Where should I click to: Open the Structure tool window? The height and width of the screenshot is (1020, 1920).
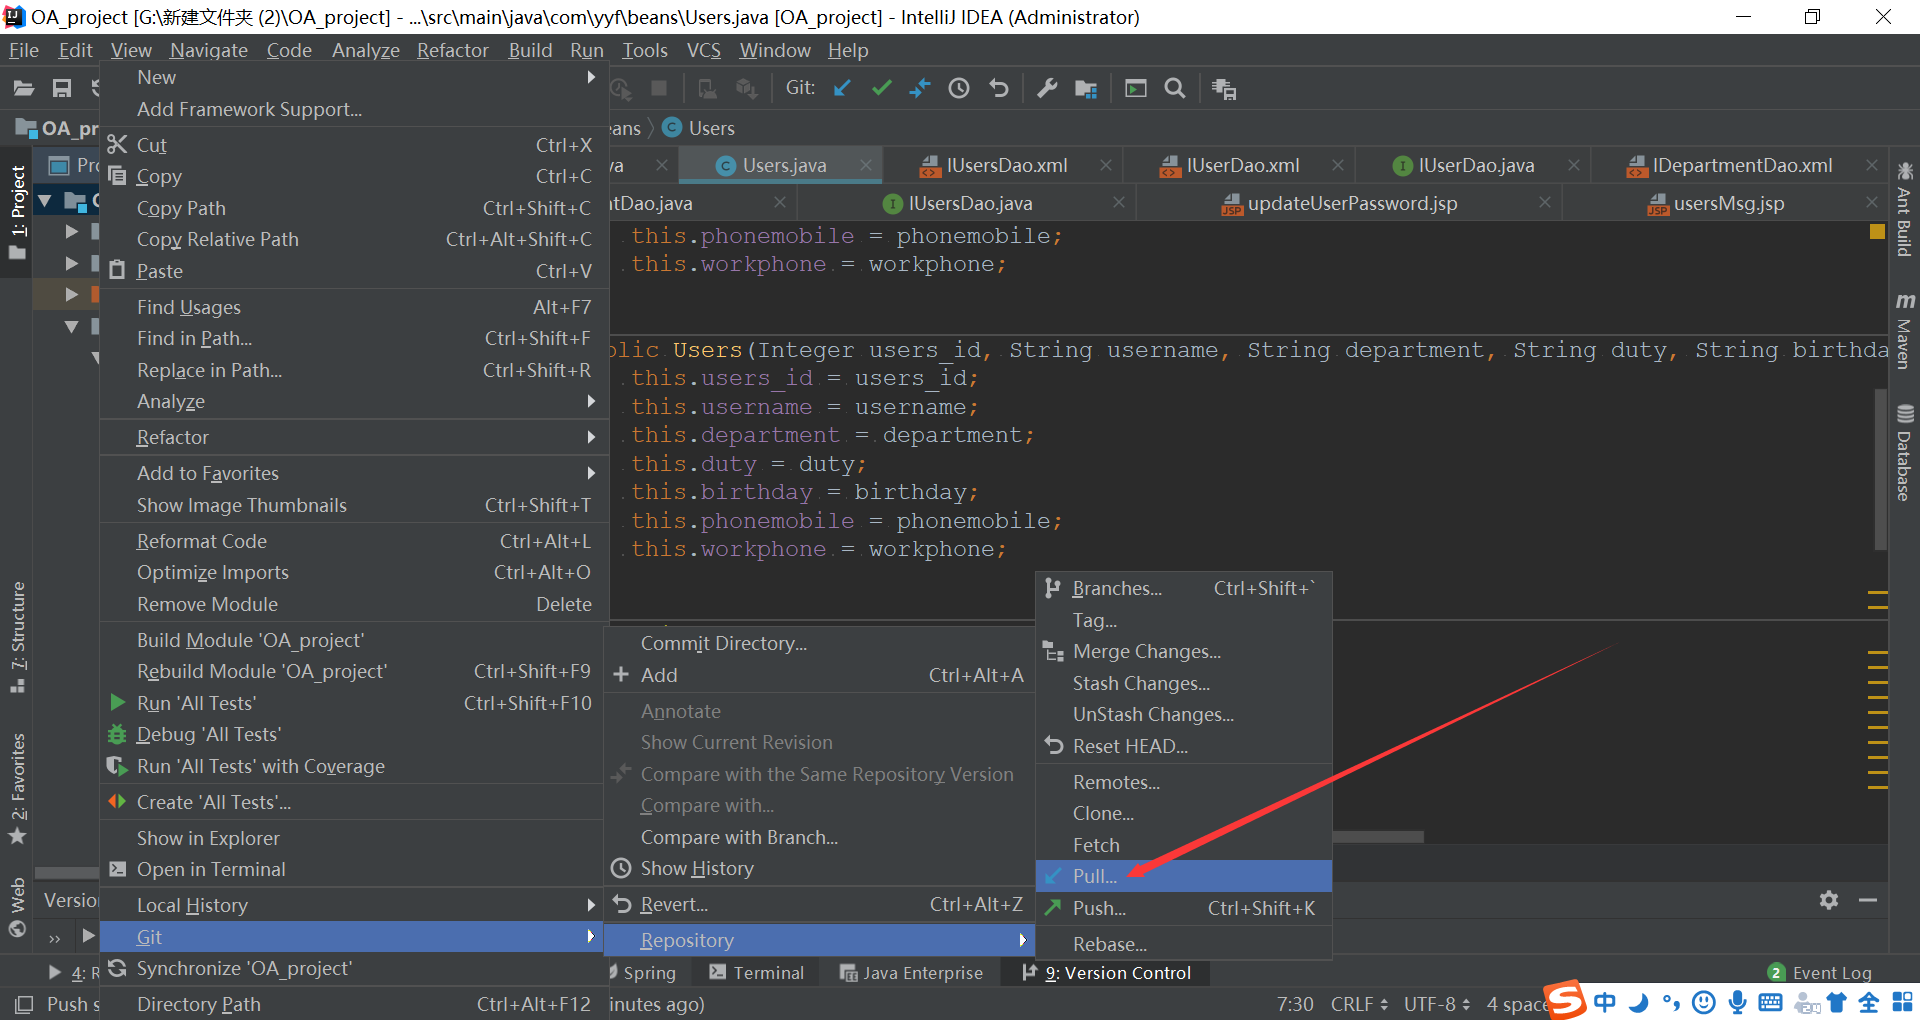coord(17,637)
